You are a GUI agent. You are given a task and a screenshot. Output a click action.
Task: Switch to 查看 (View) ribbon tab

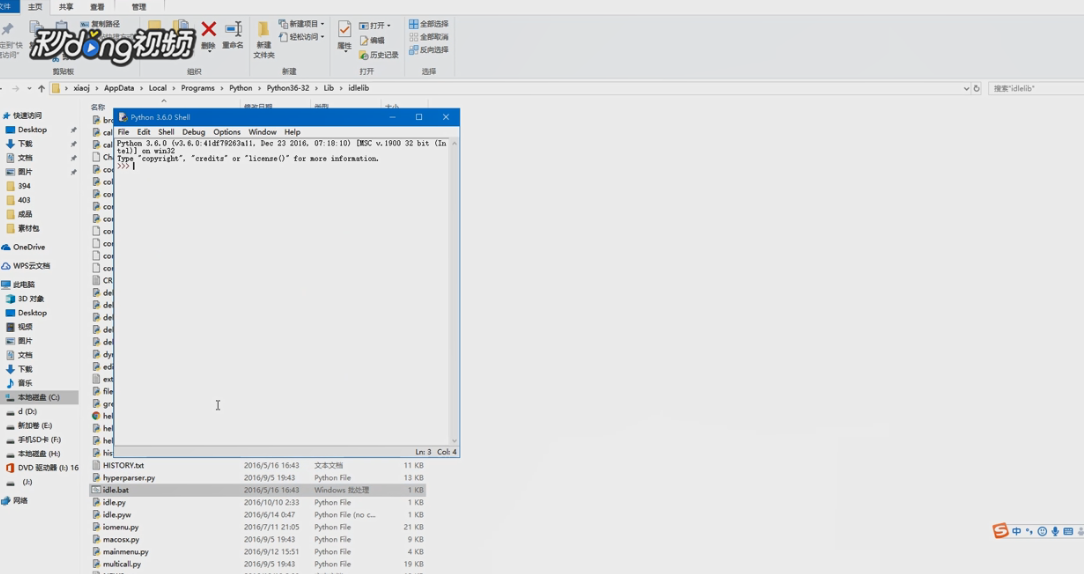pyautogui.click(x=97, y=7)
